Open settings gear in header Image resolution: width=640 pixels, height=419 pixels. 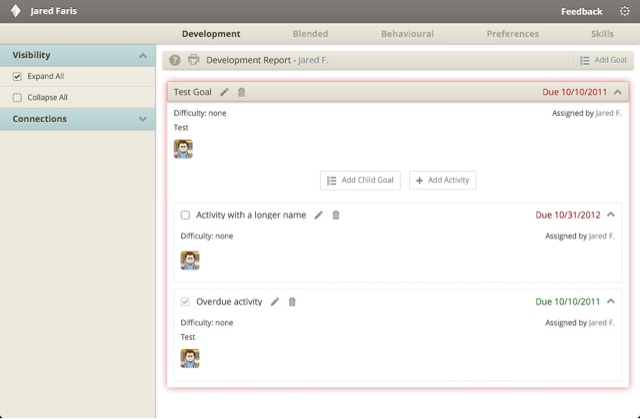[x=624, y=11]
